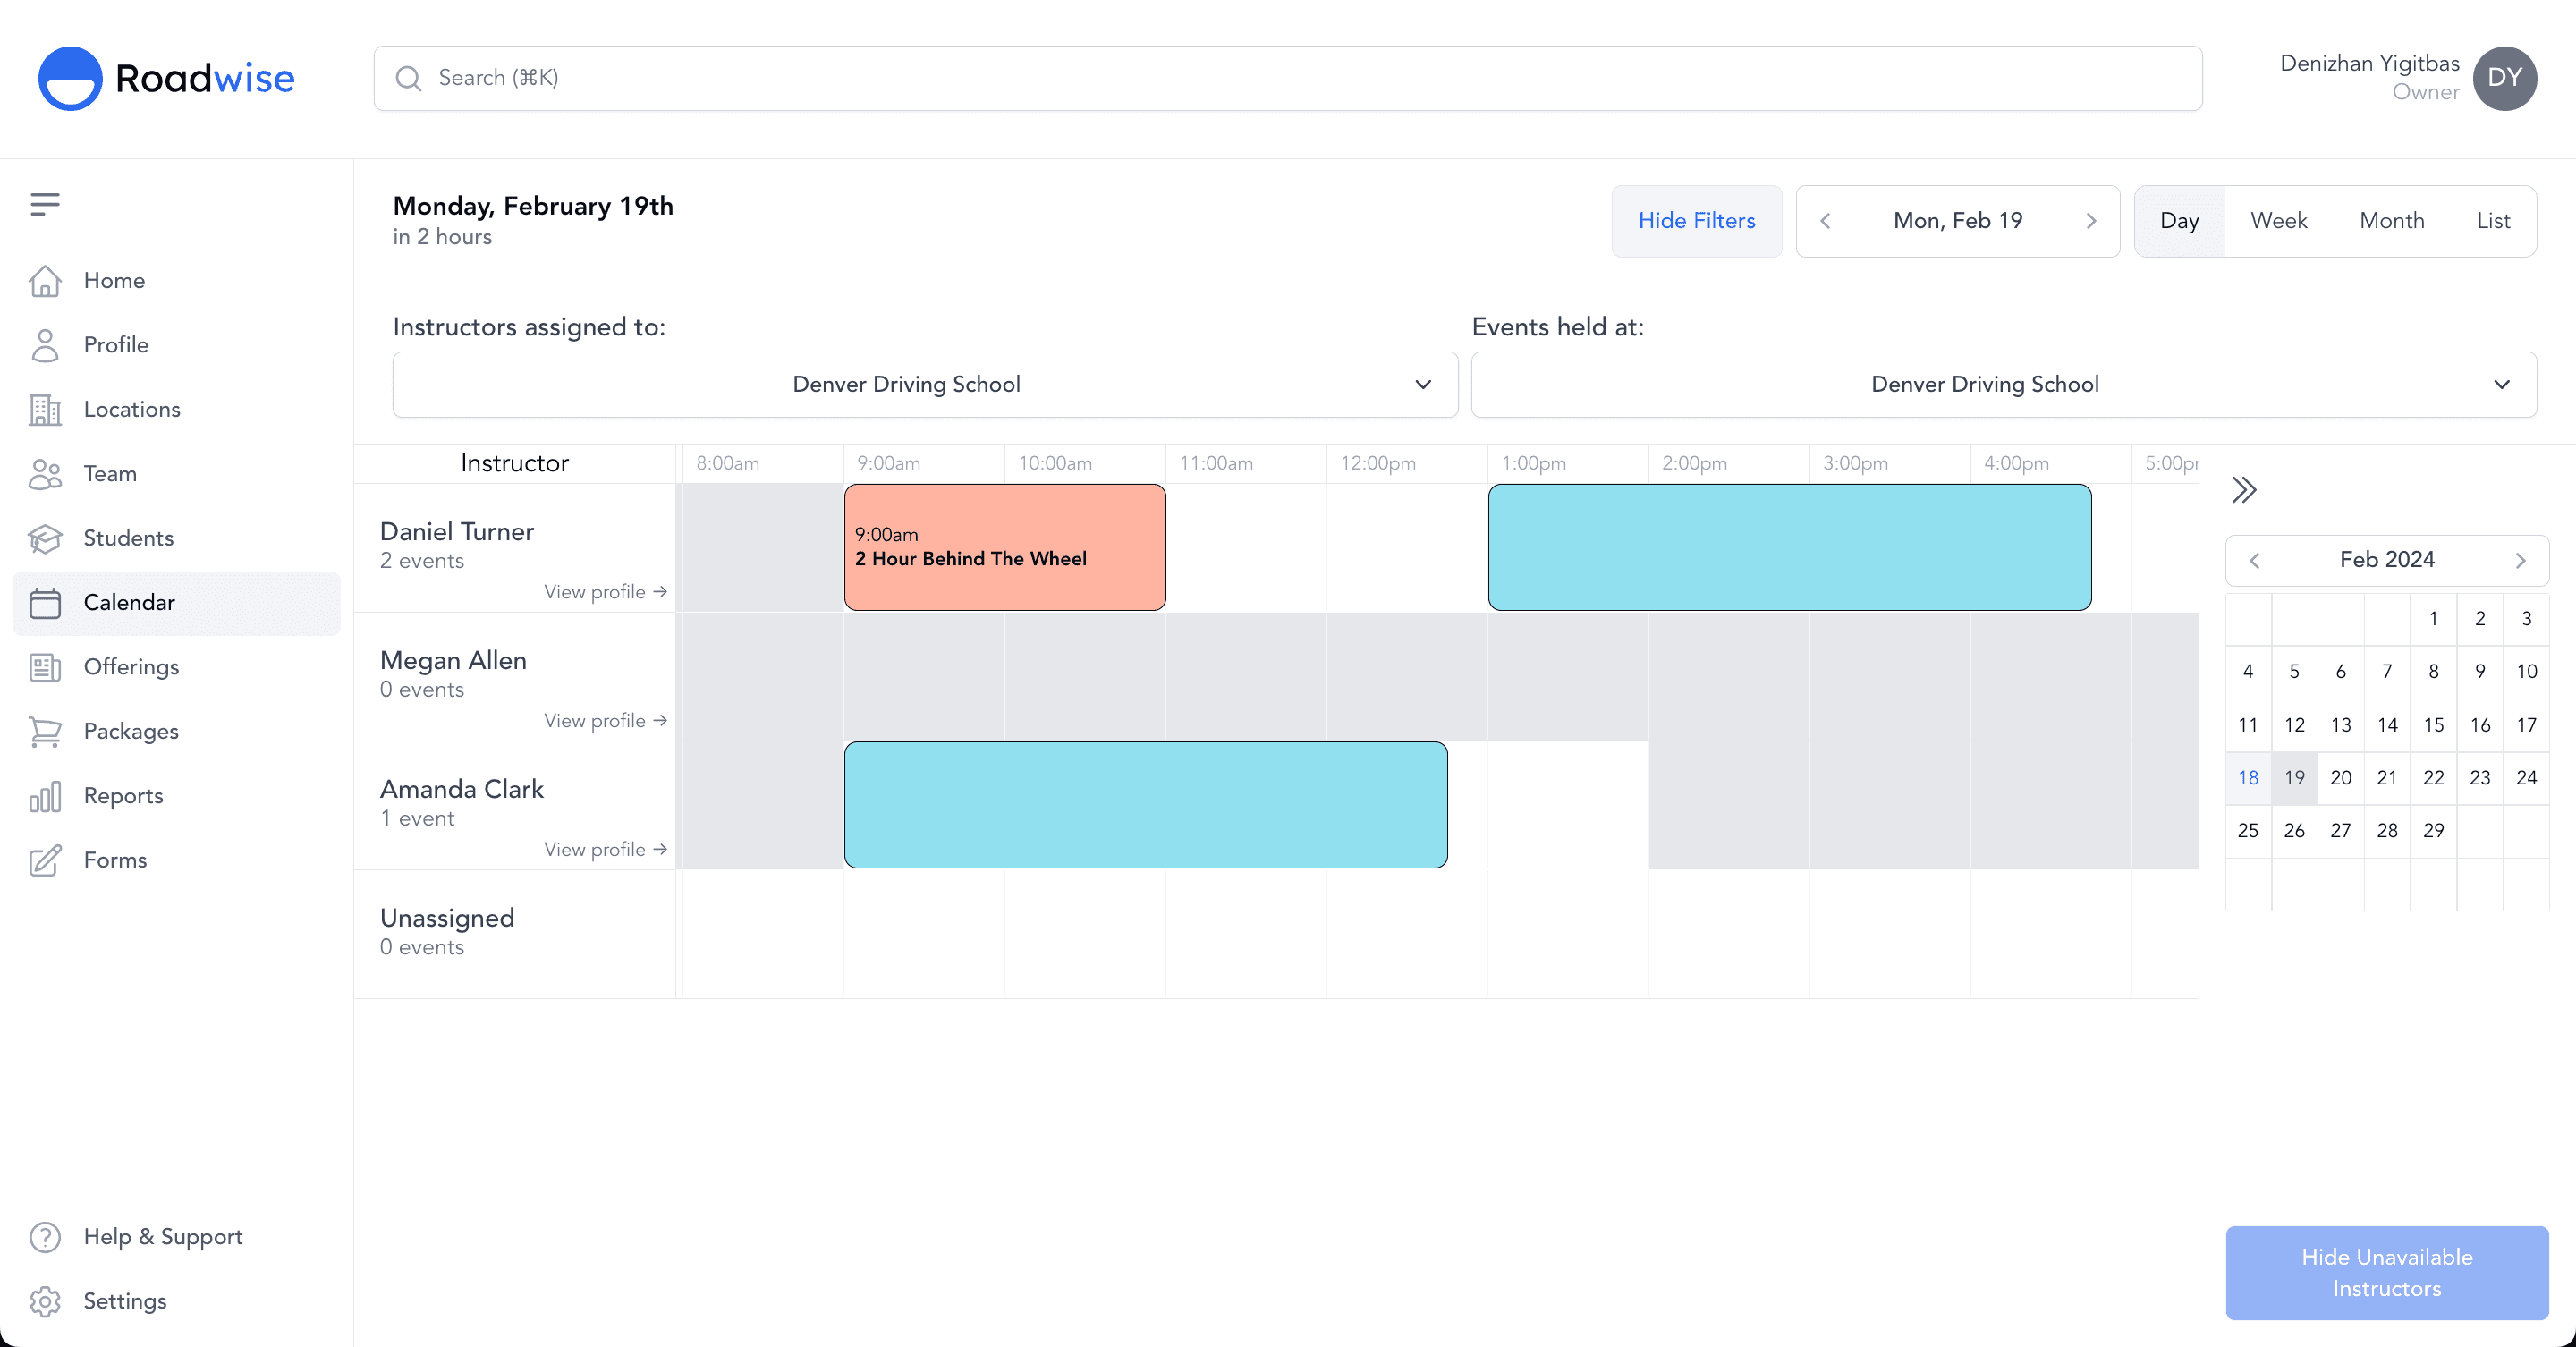Viewport: 2576px width, 1347px height.
Task: Click the Forms icon in sidebar
Action: pos(46,860)
